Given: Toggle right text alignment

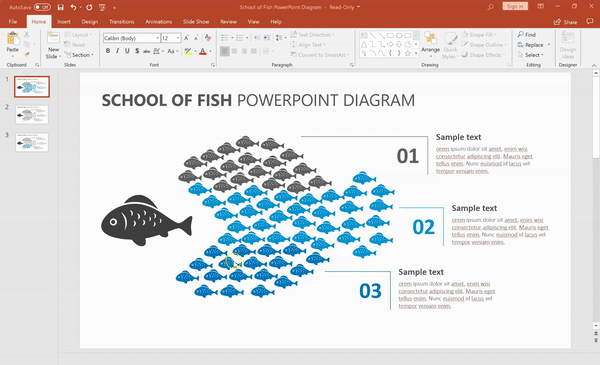Looking at the screenshot, I should point(244,51).
